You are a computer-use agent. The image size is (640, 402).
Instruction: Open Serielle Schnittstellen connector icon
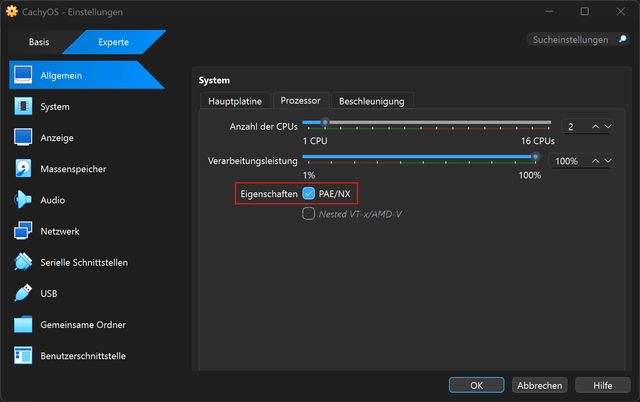coord(23,262)
